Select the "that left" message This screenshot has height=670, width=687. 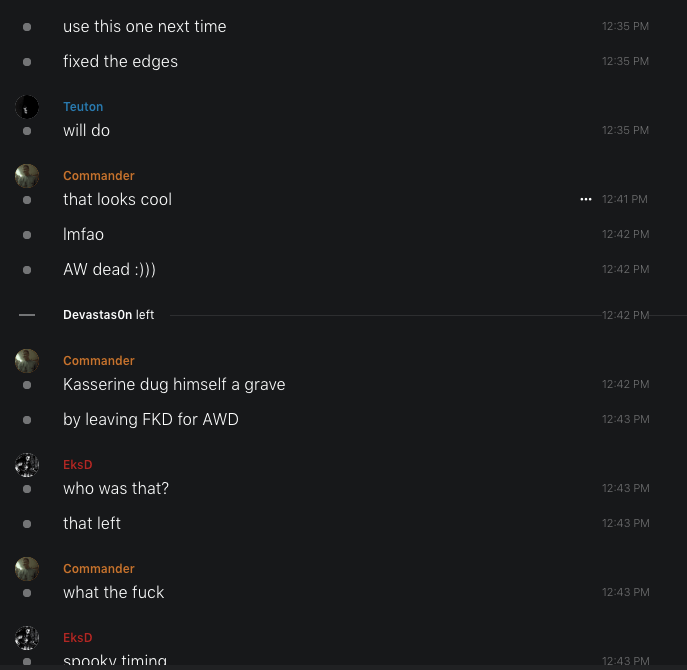(x=92, y=523)
